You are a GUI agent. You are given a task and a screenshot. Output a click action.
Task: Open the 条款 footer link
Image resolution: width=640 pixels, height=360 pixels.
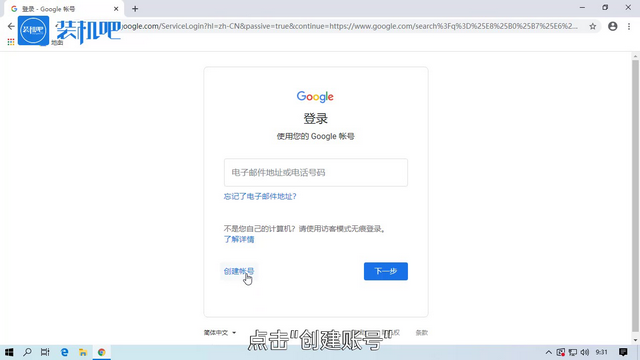[x=422, y=333]
